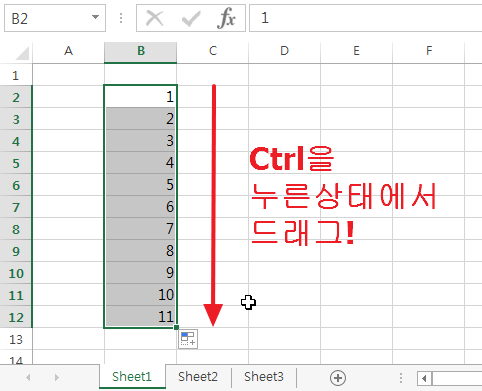Screen dimensions: 482x391
Task: Select row 13 header
Action: [x=16, y=339]
